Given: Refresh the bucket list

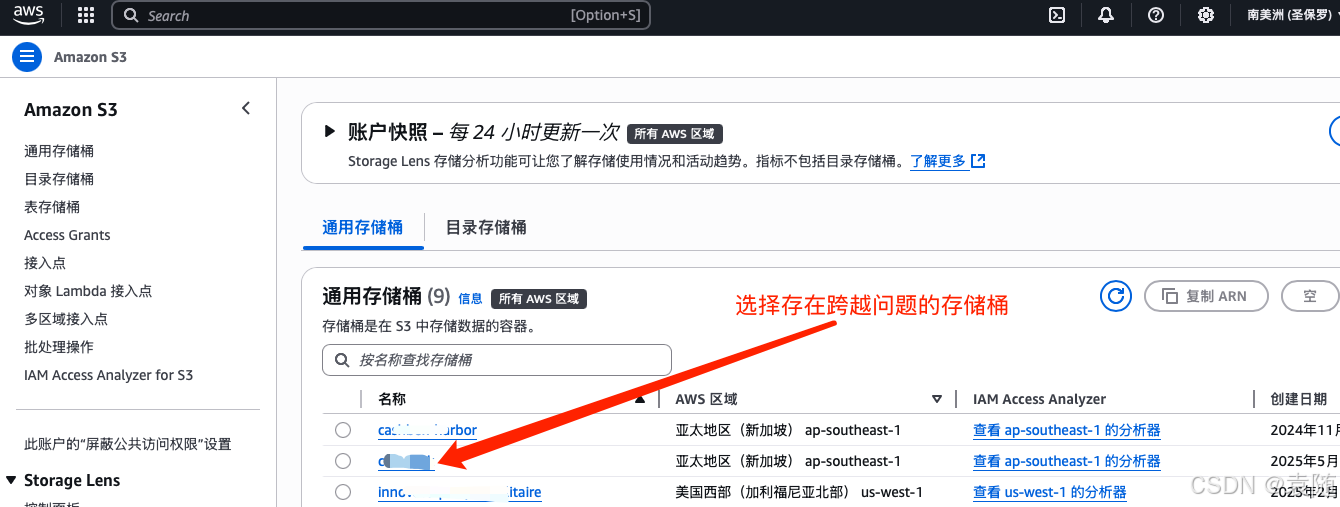Looking at the screenshot, I should point(1115,296).
